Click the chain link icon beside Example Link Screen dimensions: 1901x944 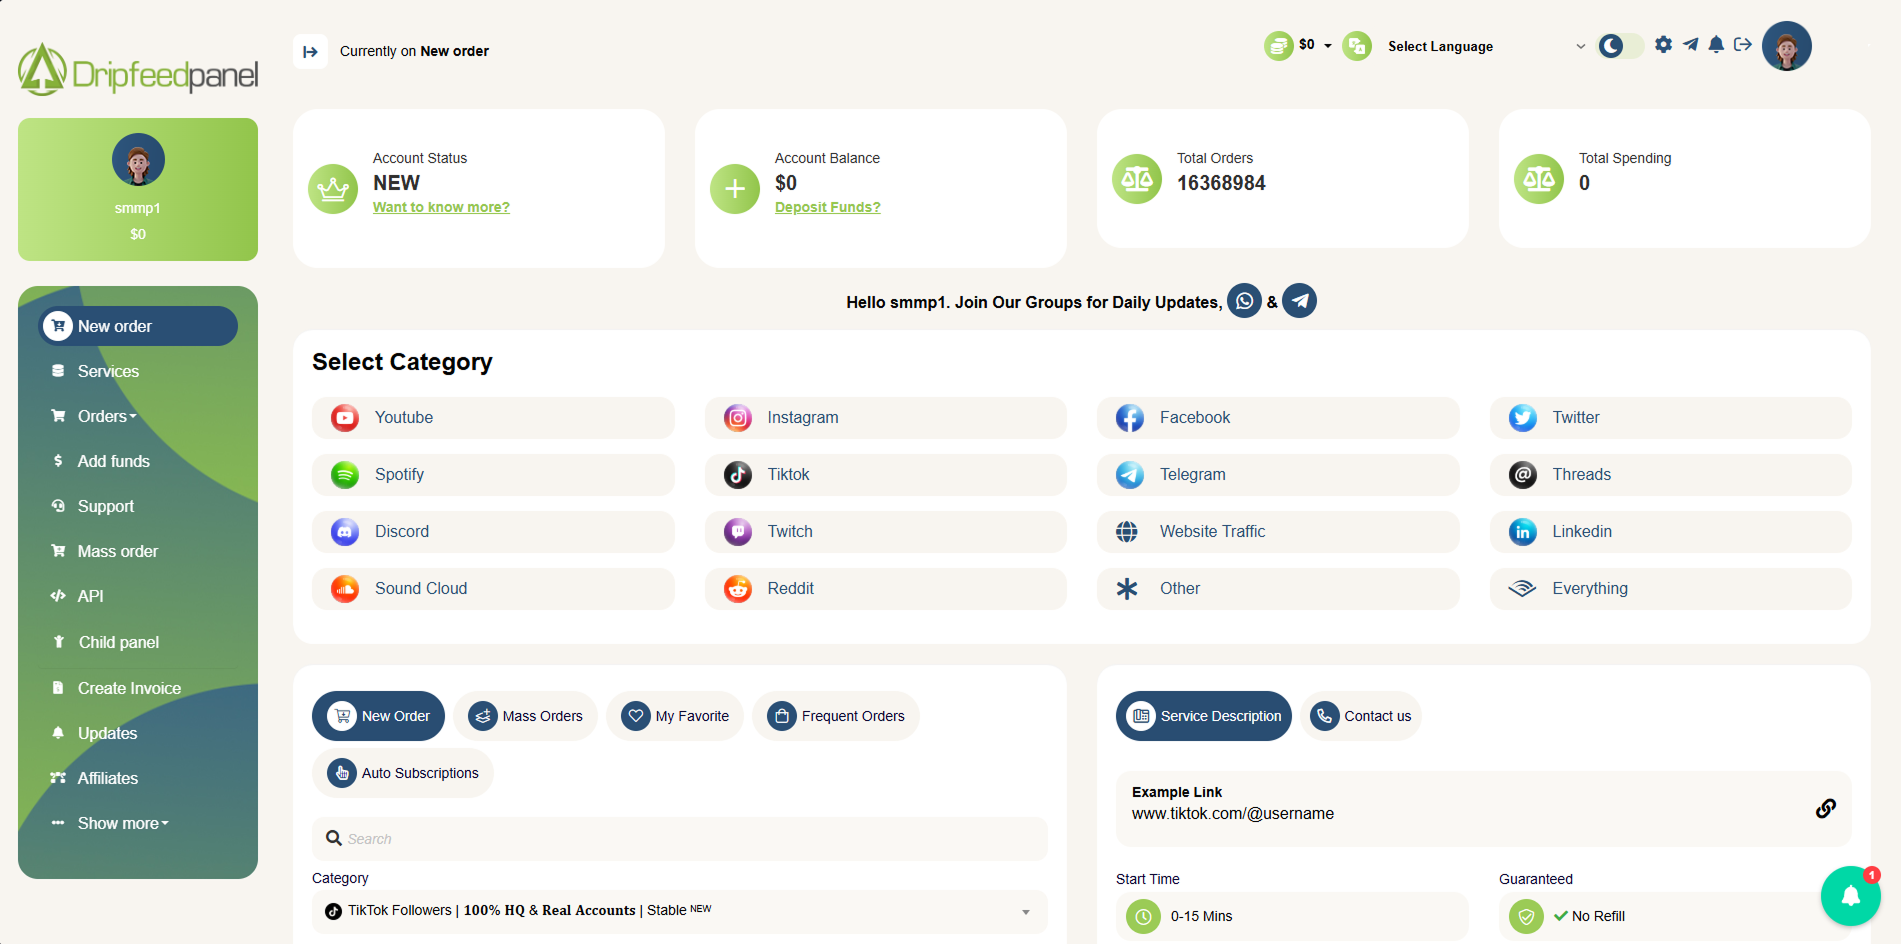point(1826,808)
